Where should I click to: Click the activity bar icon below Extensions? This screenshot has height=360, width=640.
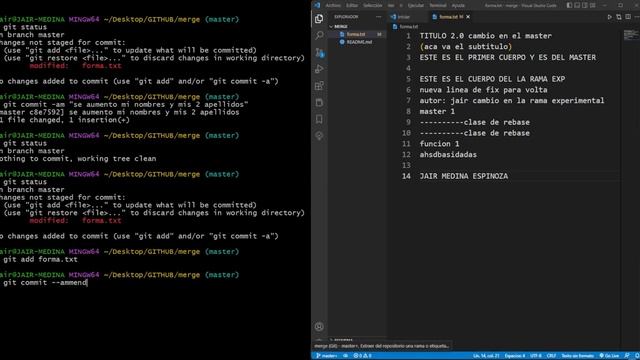click(x=319, y=102)
